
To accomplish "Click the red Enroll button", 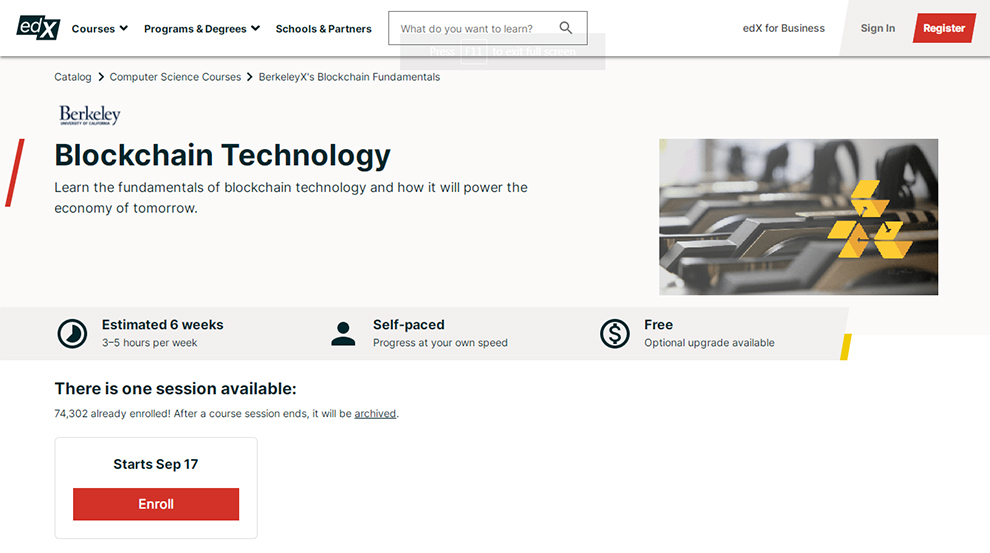I will click(x=156, y=504).
